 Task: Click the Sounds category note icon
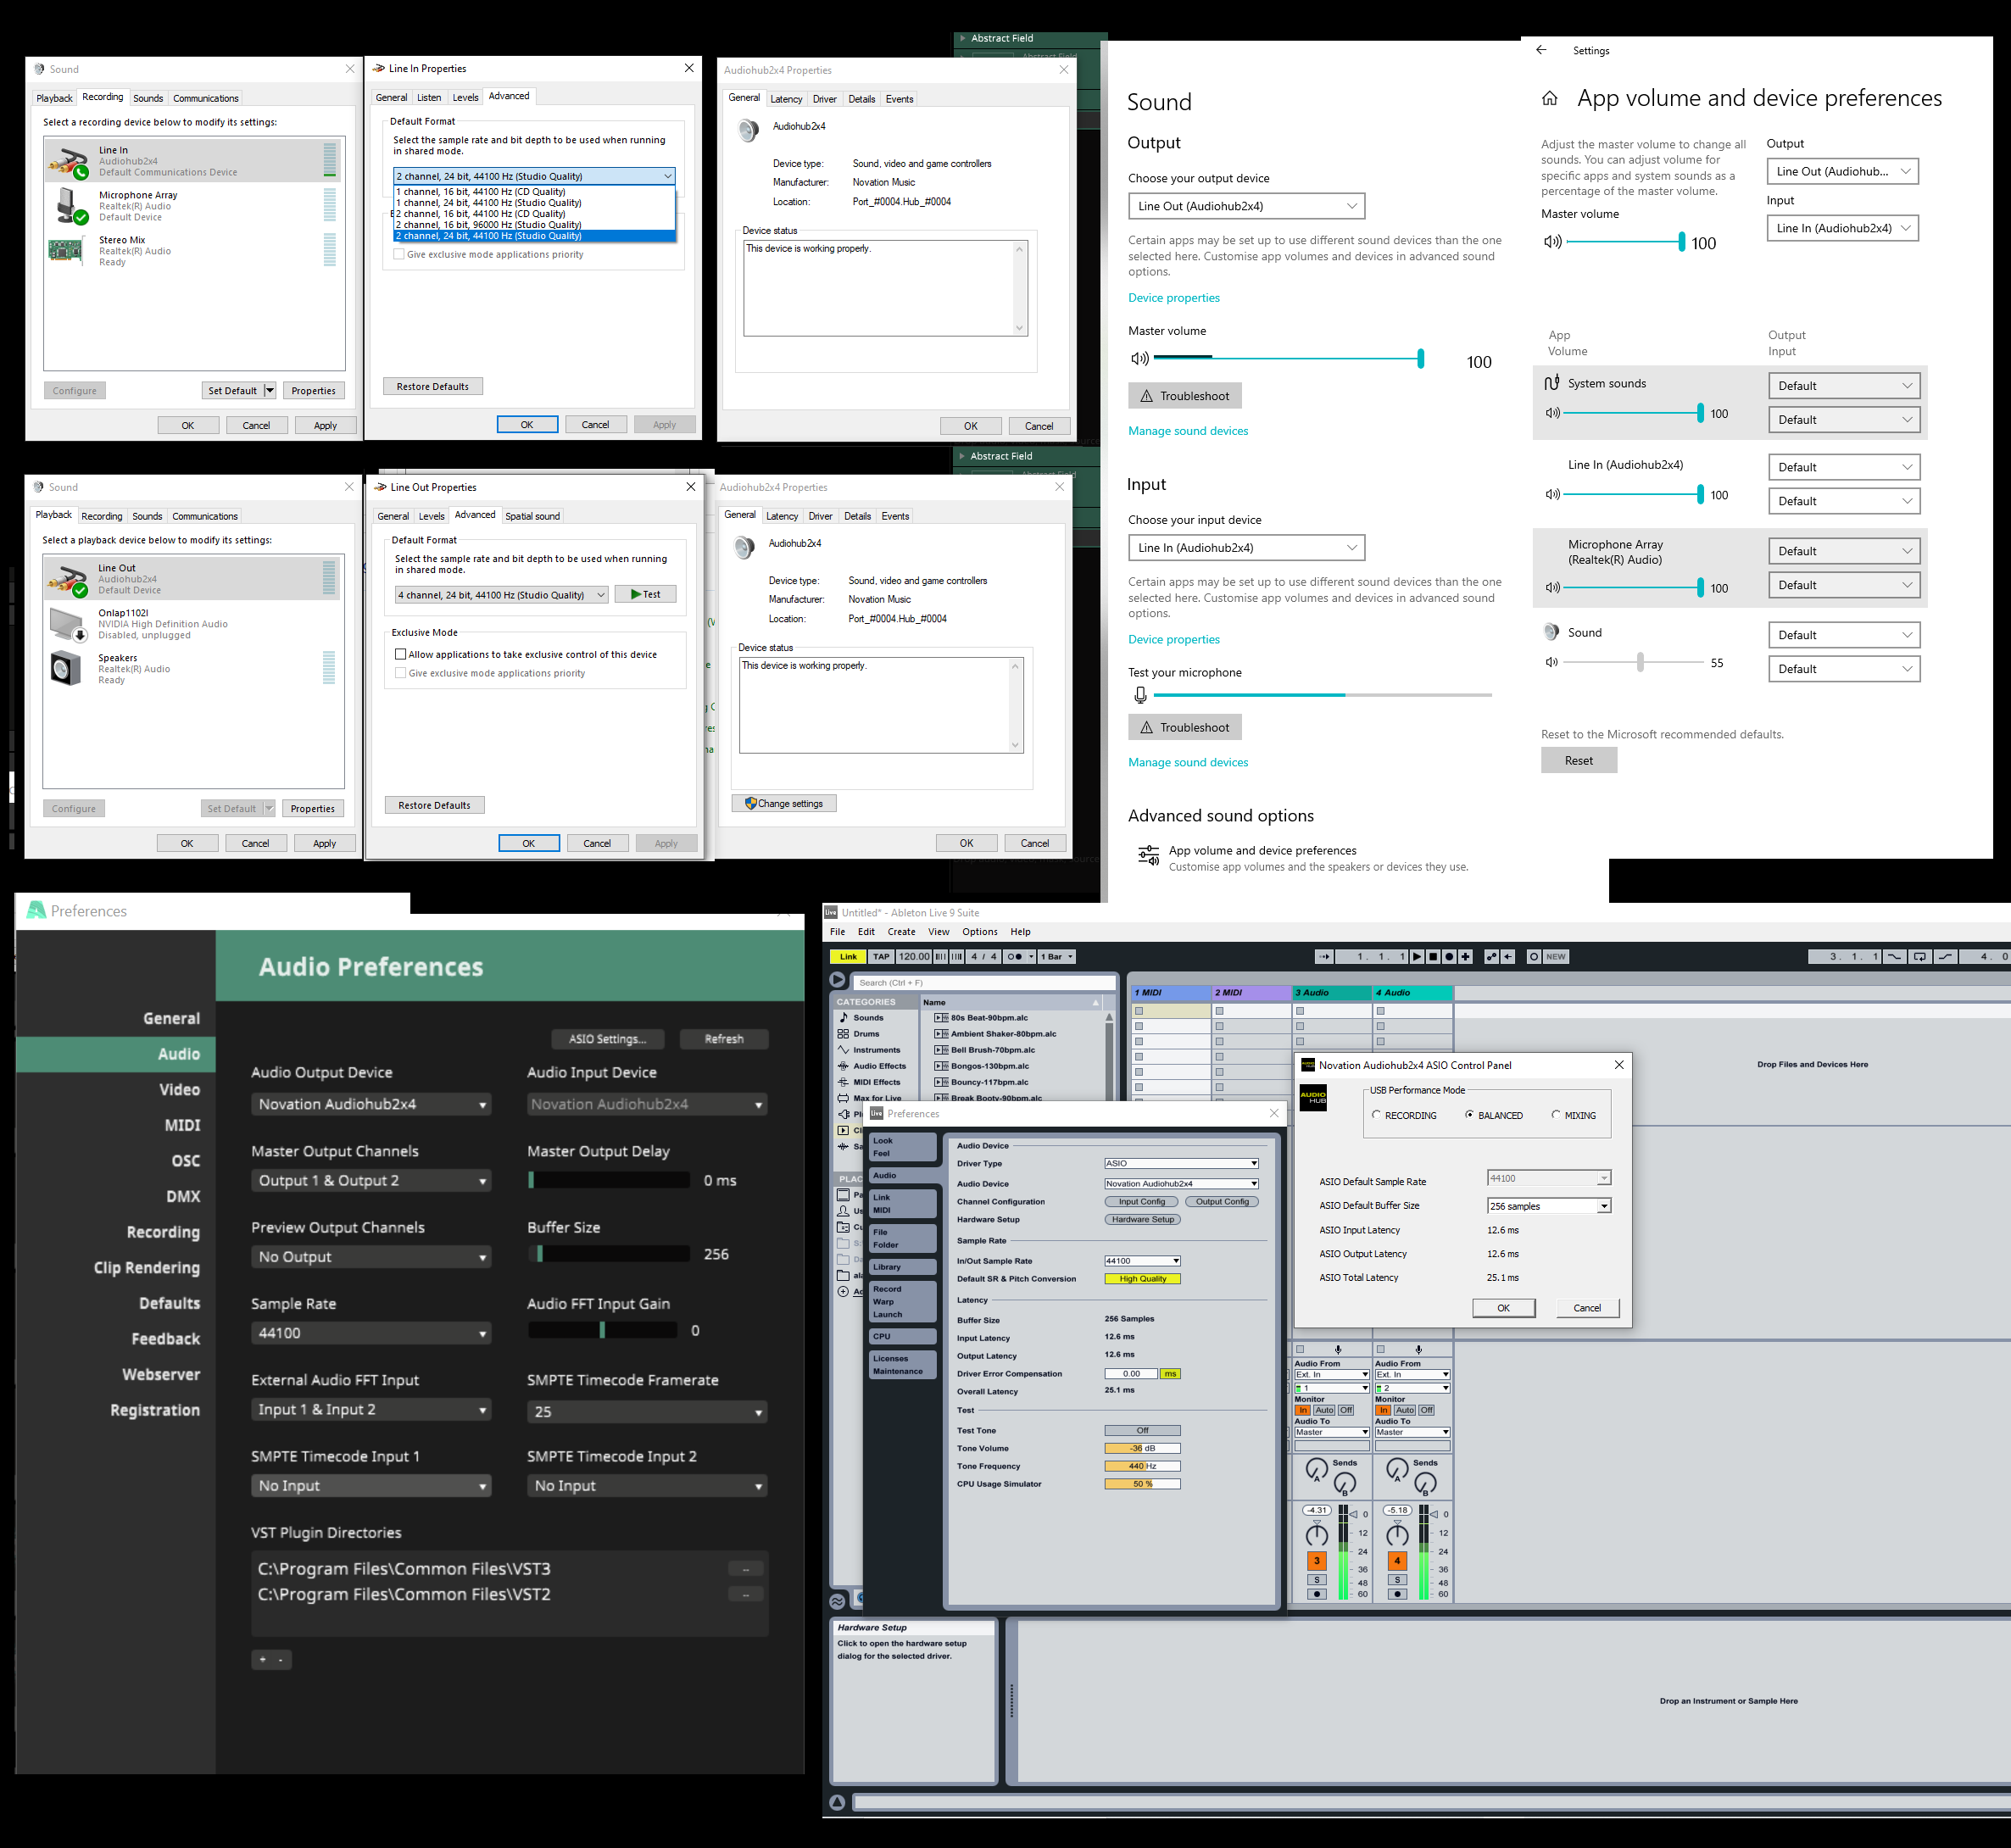tap(843, 1017)
